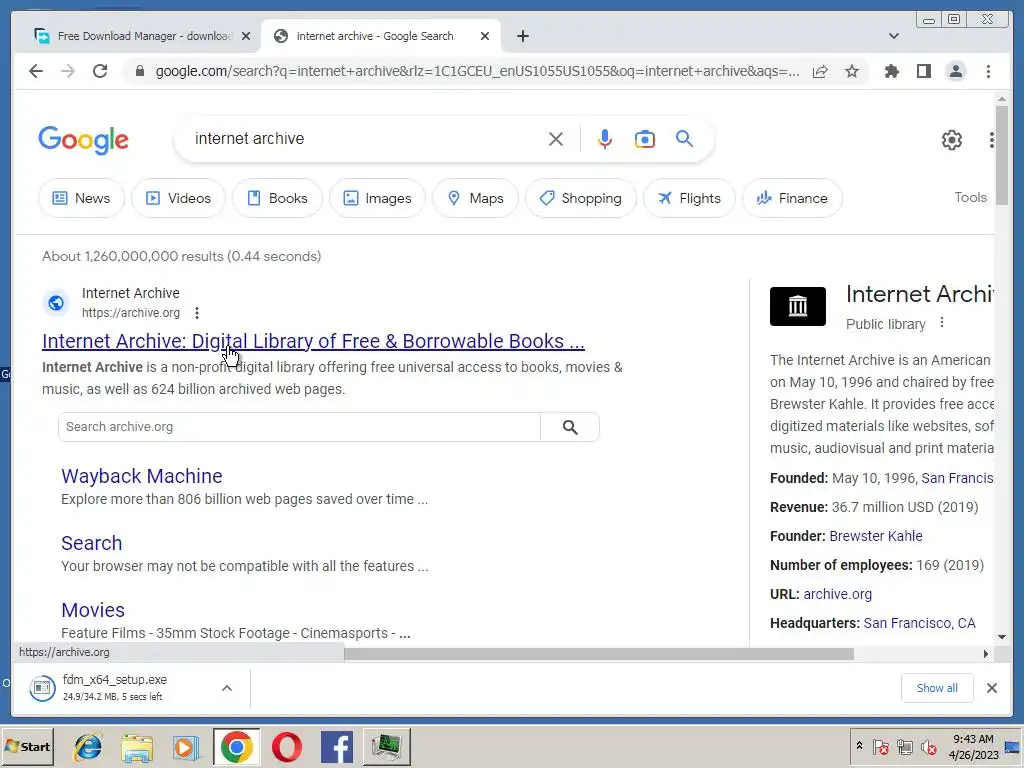Open the Start menu
The height and width of the screenshot is (768, 1024).
[27, 746]
